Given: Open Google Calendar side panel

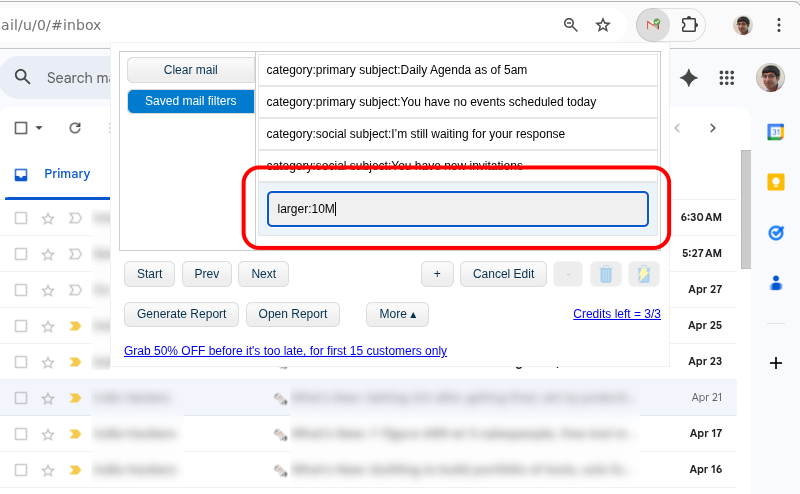Looking at the screenshot, I should pyautogui.click(x=776, y=132).
